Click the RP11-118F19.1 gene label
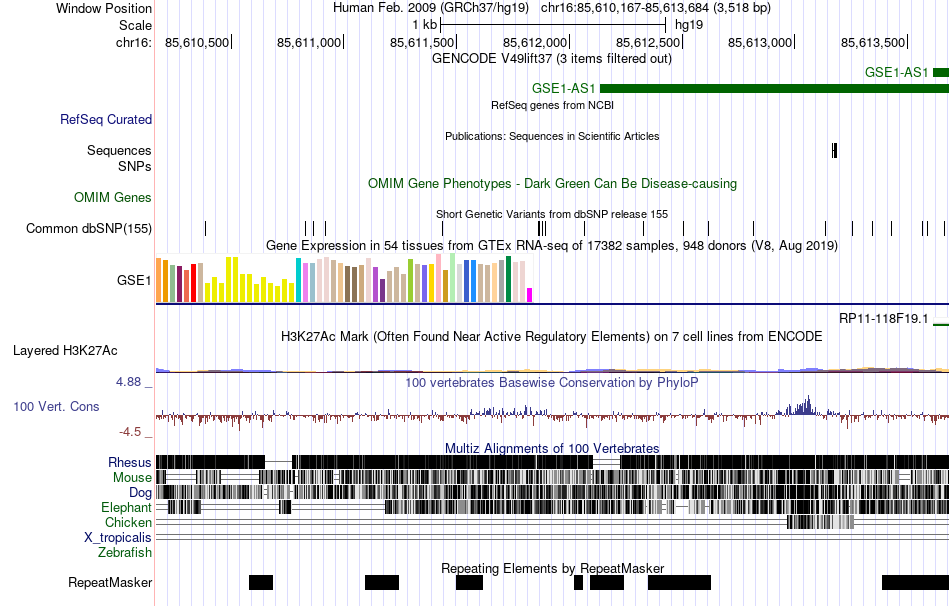 (883, 318)
